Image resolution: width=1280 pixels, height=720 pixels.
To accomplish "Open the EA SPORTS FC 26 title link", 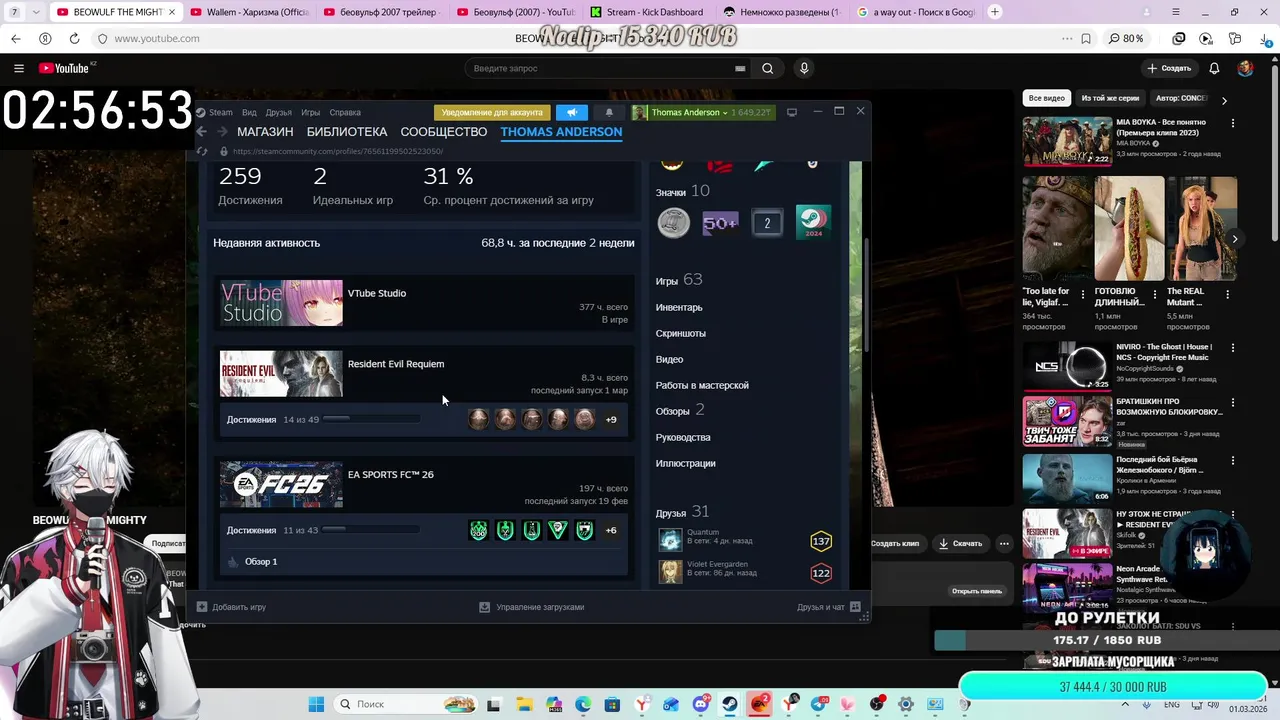I will point(391,475).
